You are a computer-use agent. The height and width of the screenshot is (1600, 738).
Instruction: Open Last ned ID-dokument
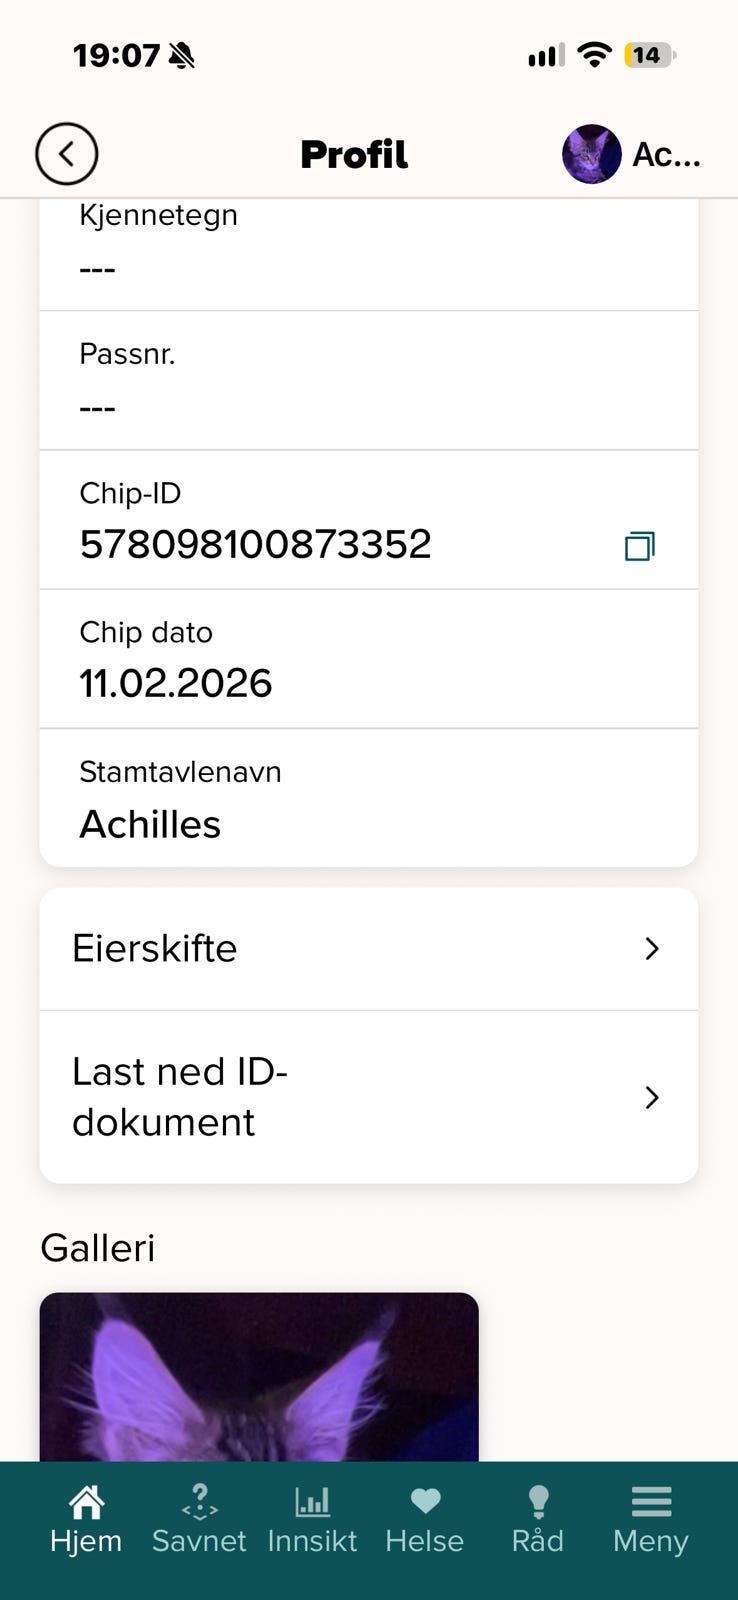click(x=369, y=1097)
